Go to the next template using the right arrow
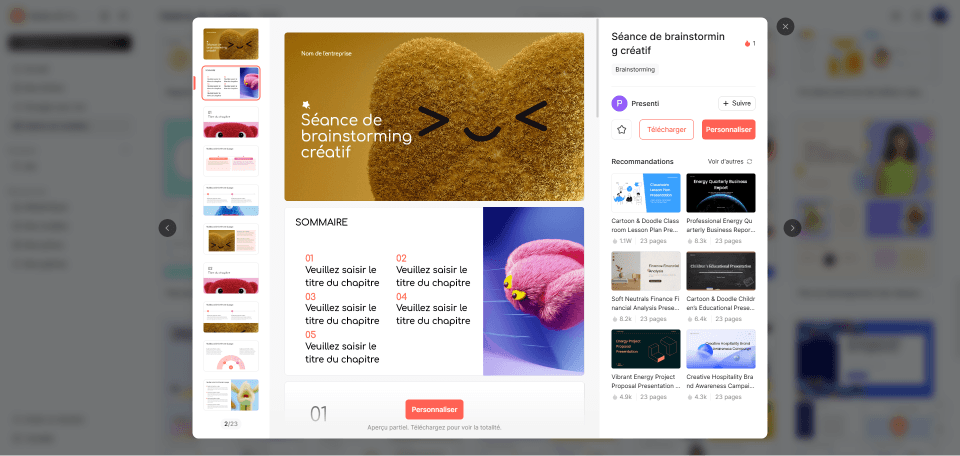 [x=792, y=228]
